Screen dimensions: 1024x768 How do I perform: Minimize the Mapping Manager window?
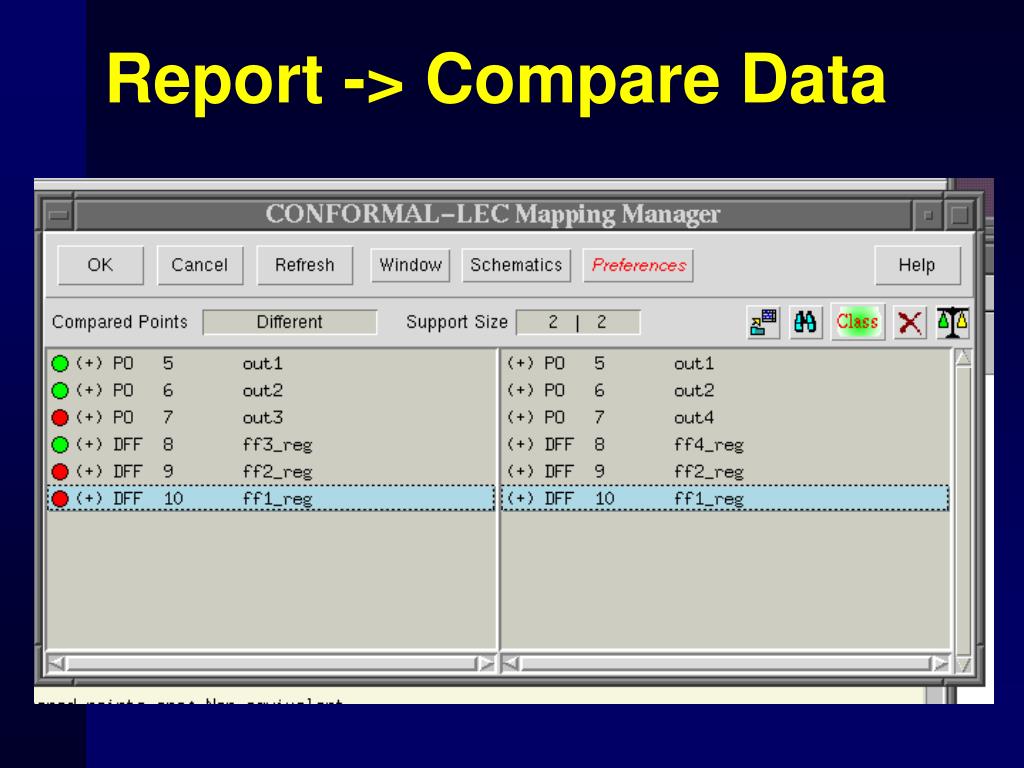coord(928,216)
